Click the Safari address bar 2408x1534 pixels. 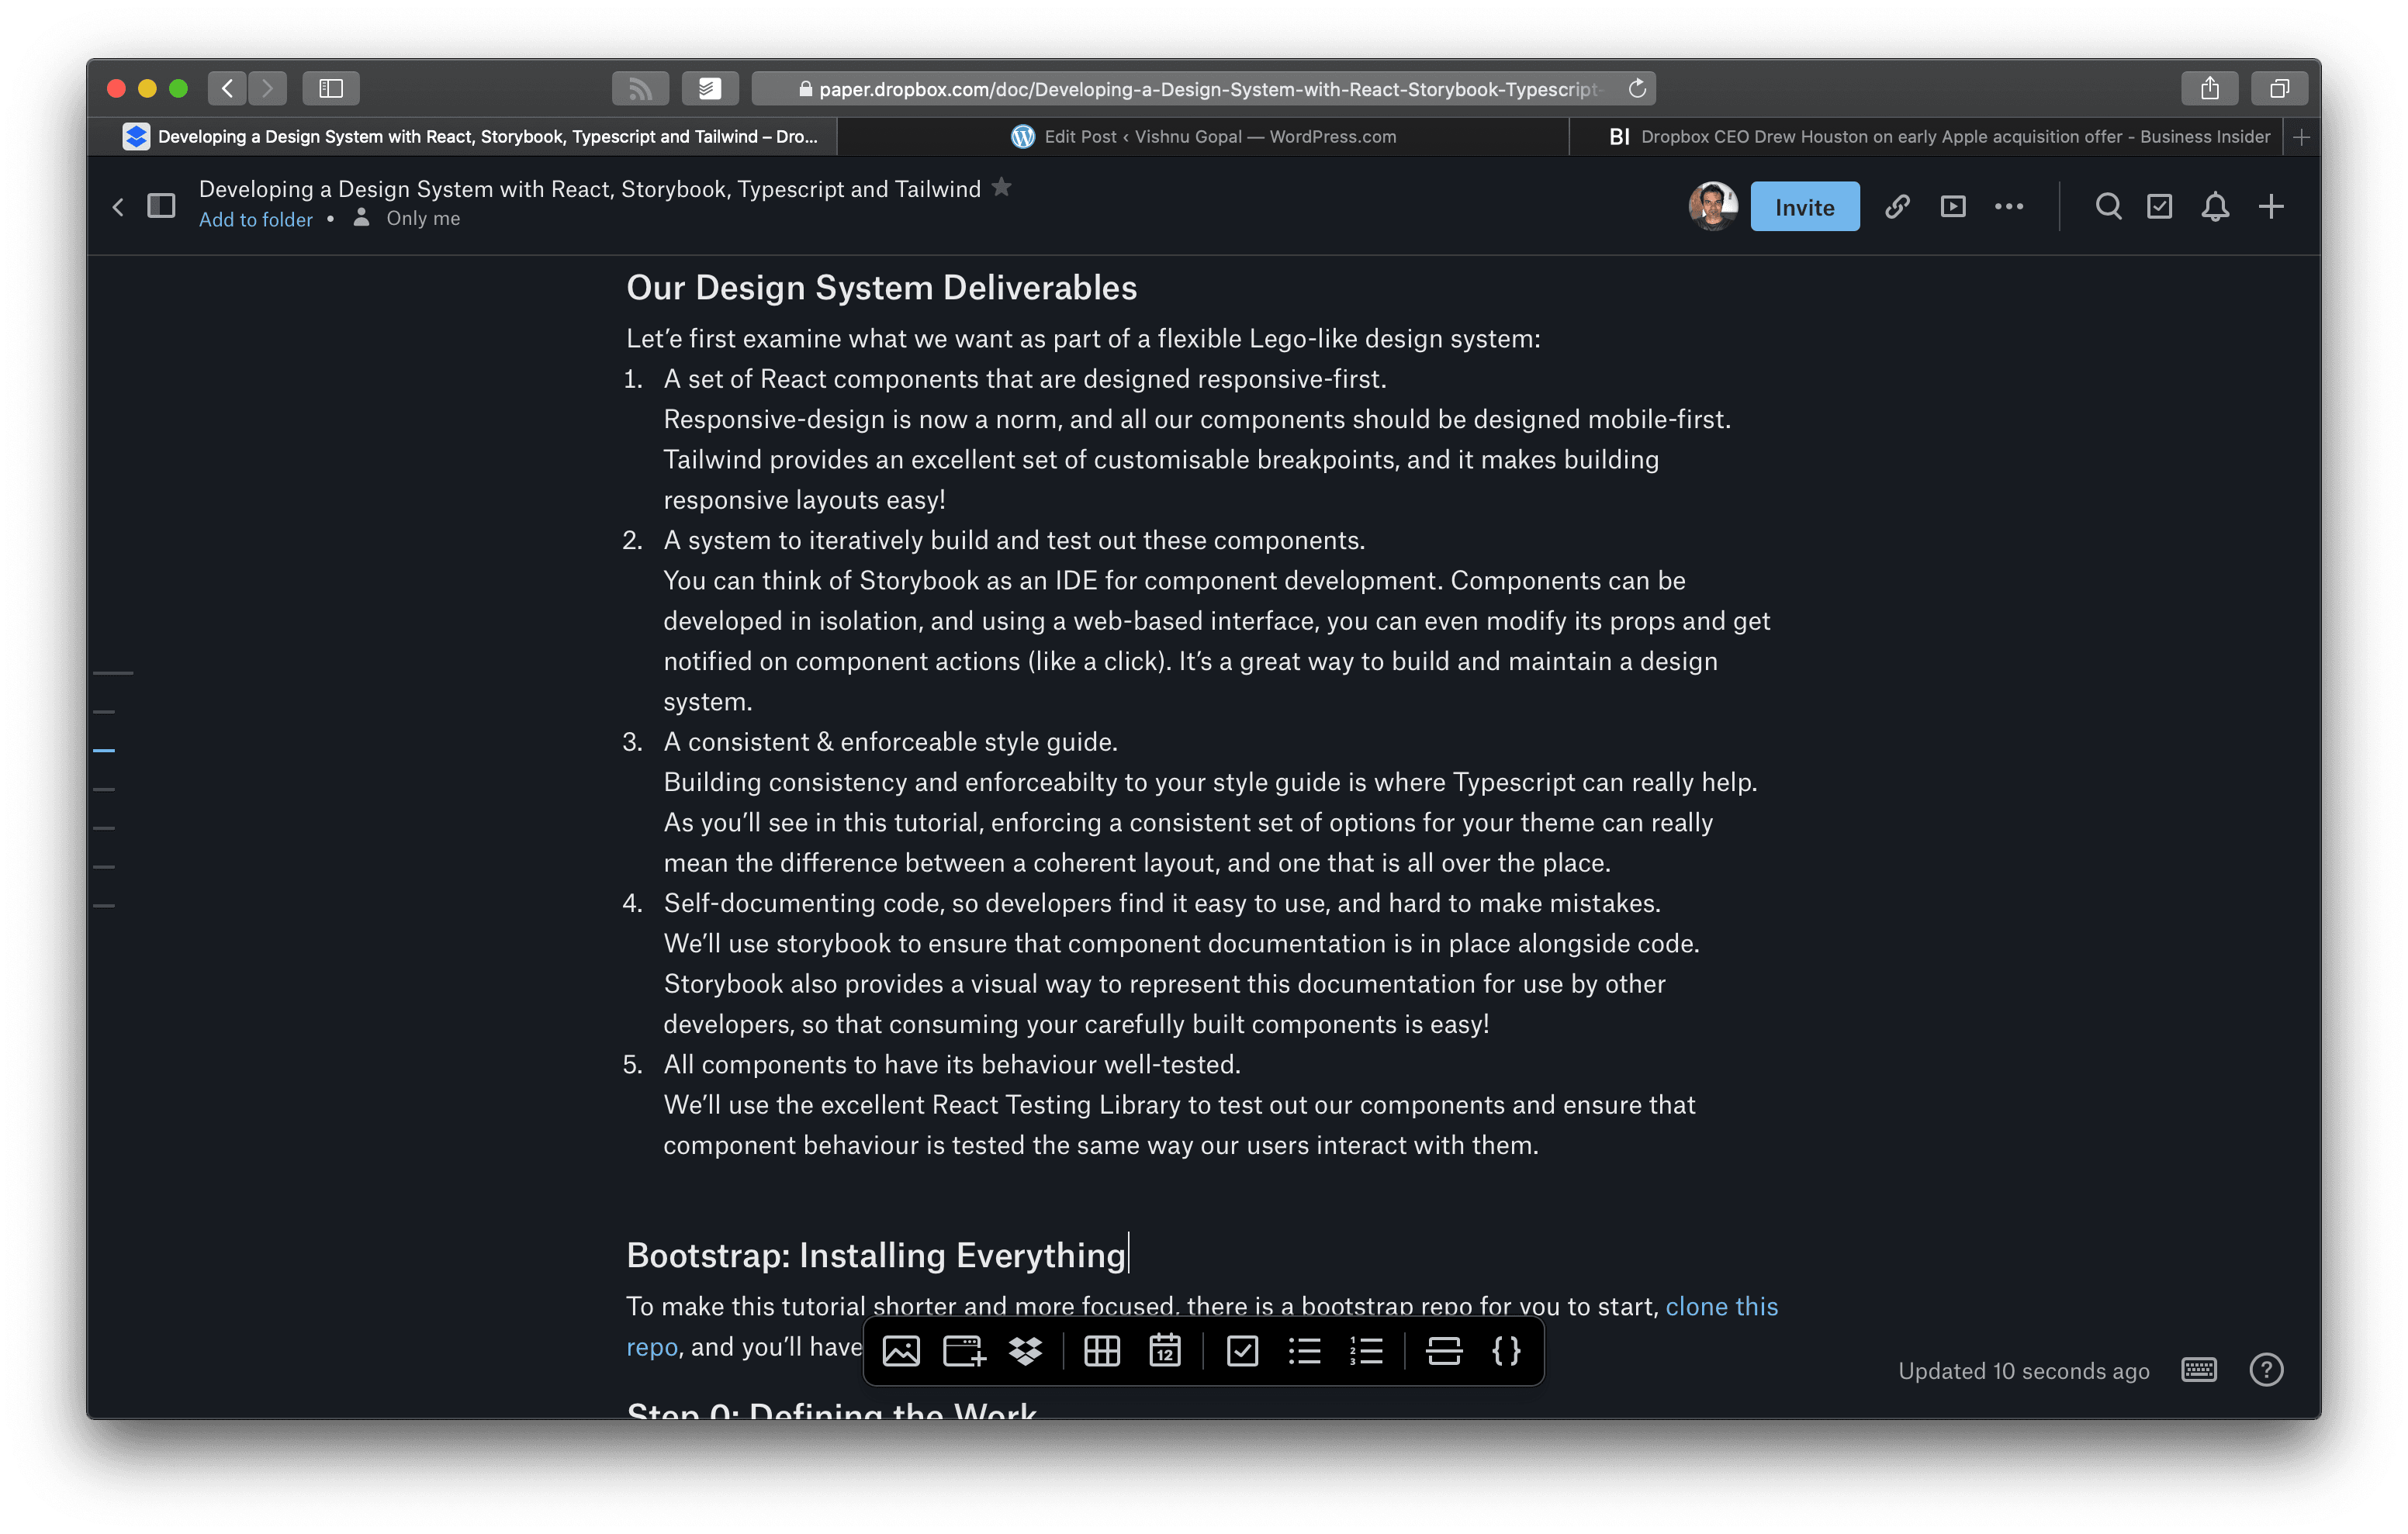click(1203, 89)
